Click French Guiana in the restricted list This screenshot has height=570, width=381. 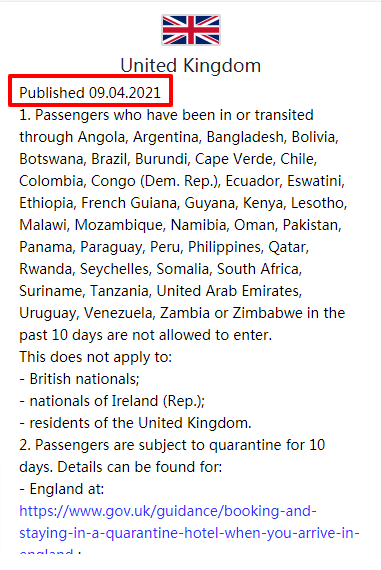129,203
